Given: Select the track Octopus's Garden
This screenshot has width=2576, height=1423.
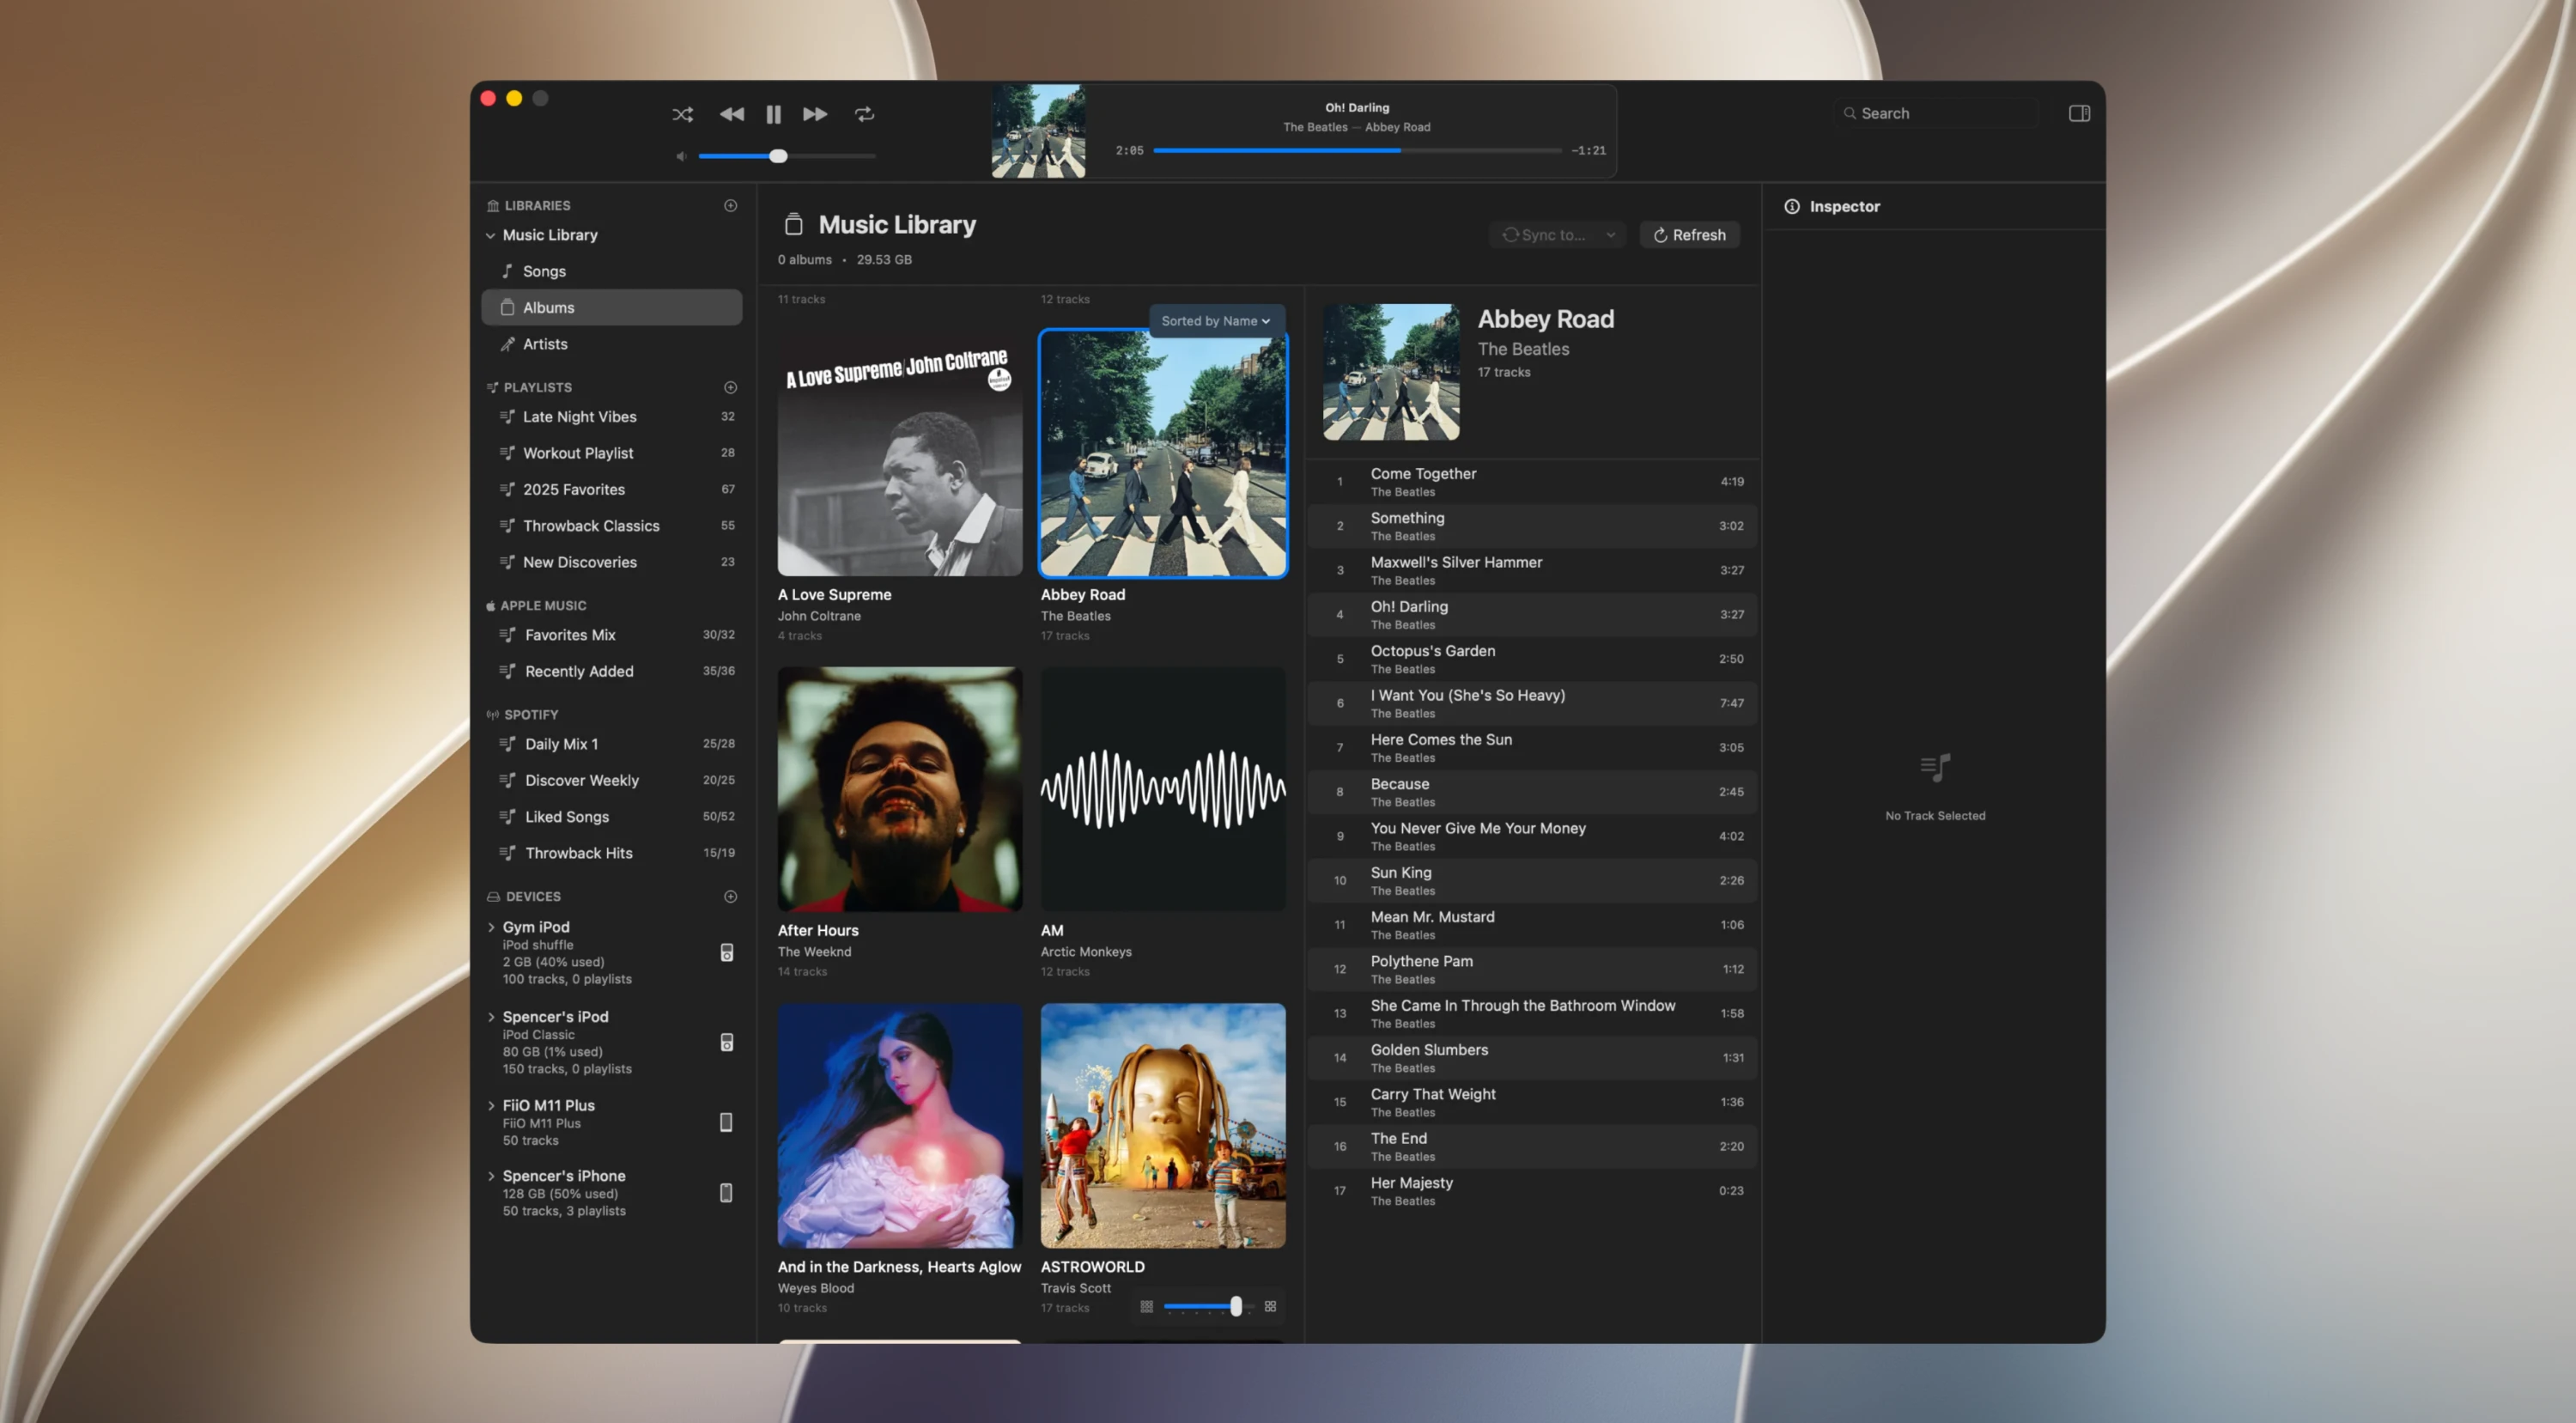Looking at the screenshot, I should click(x=1532, y=658).
